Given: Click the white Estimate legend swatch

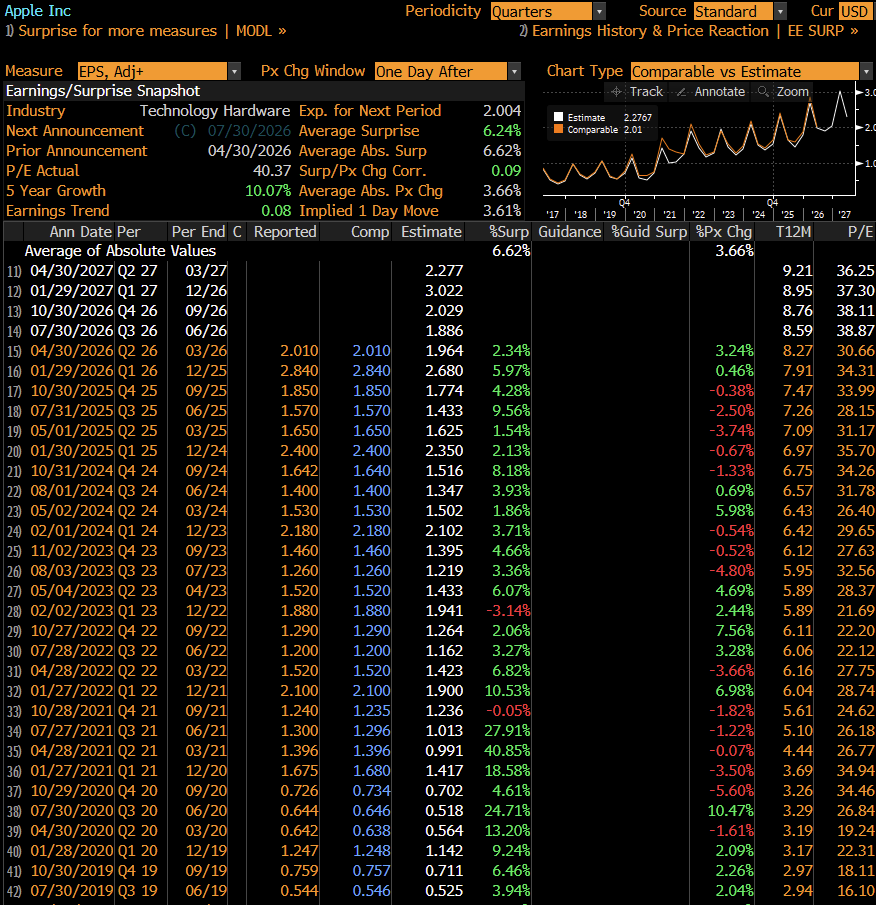Looking at the screenshot, I should pos(558,117).
